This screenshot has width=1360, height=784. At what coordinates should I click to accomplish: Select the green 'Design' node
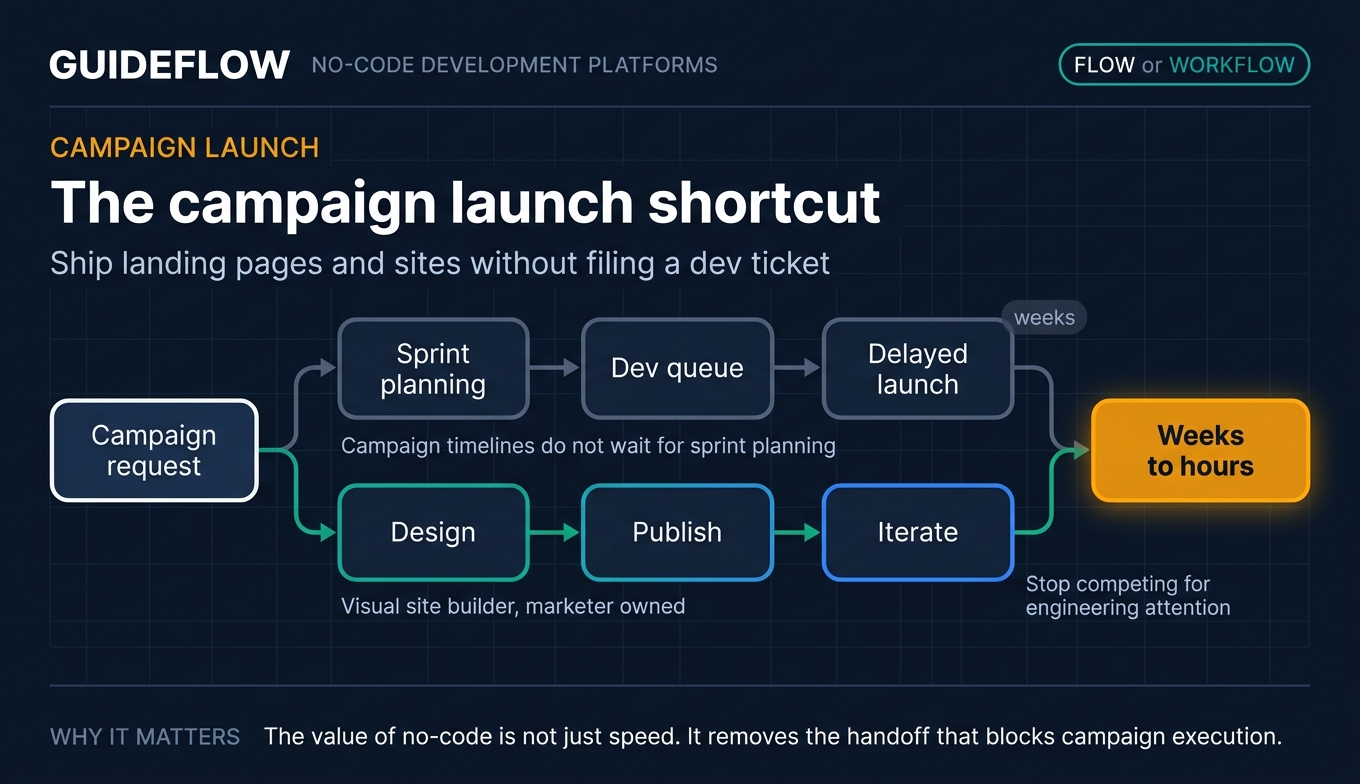click(433, 532)
